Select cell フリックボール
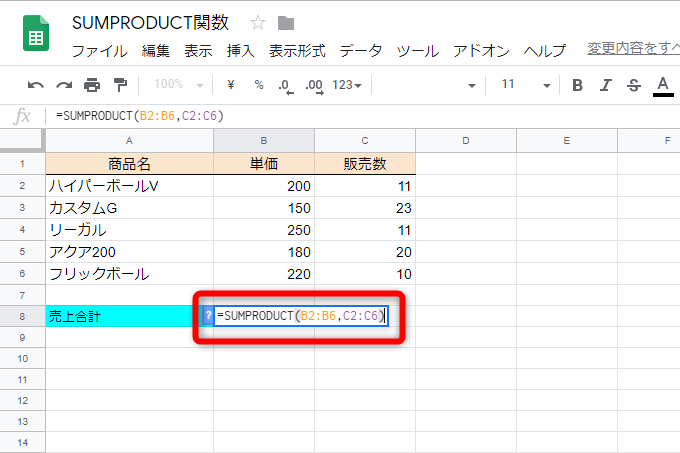 (129, 274)
